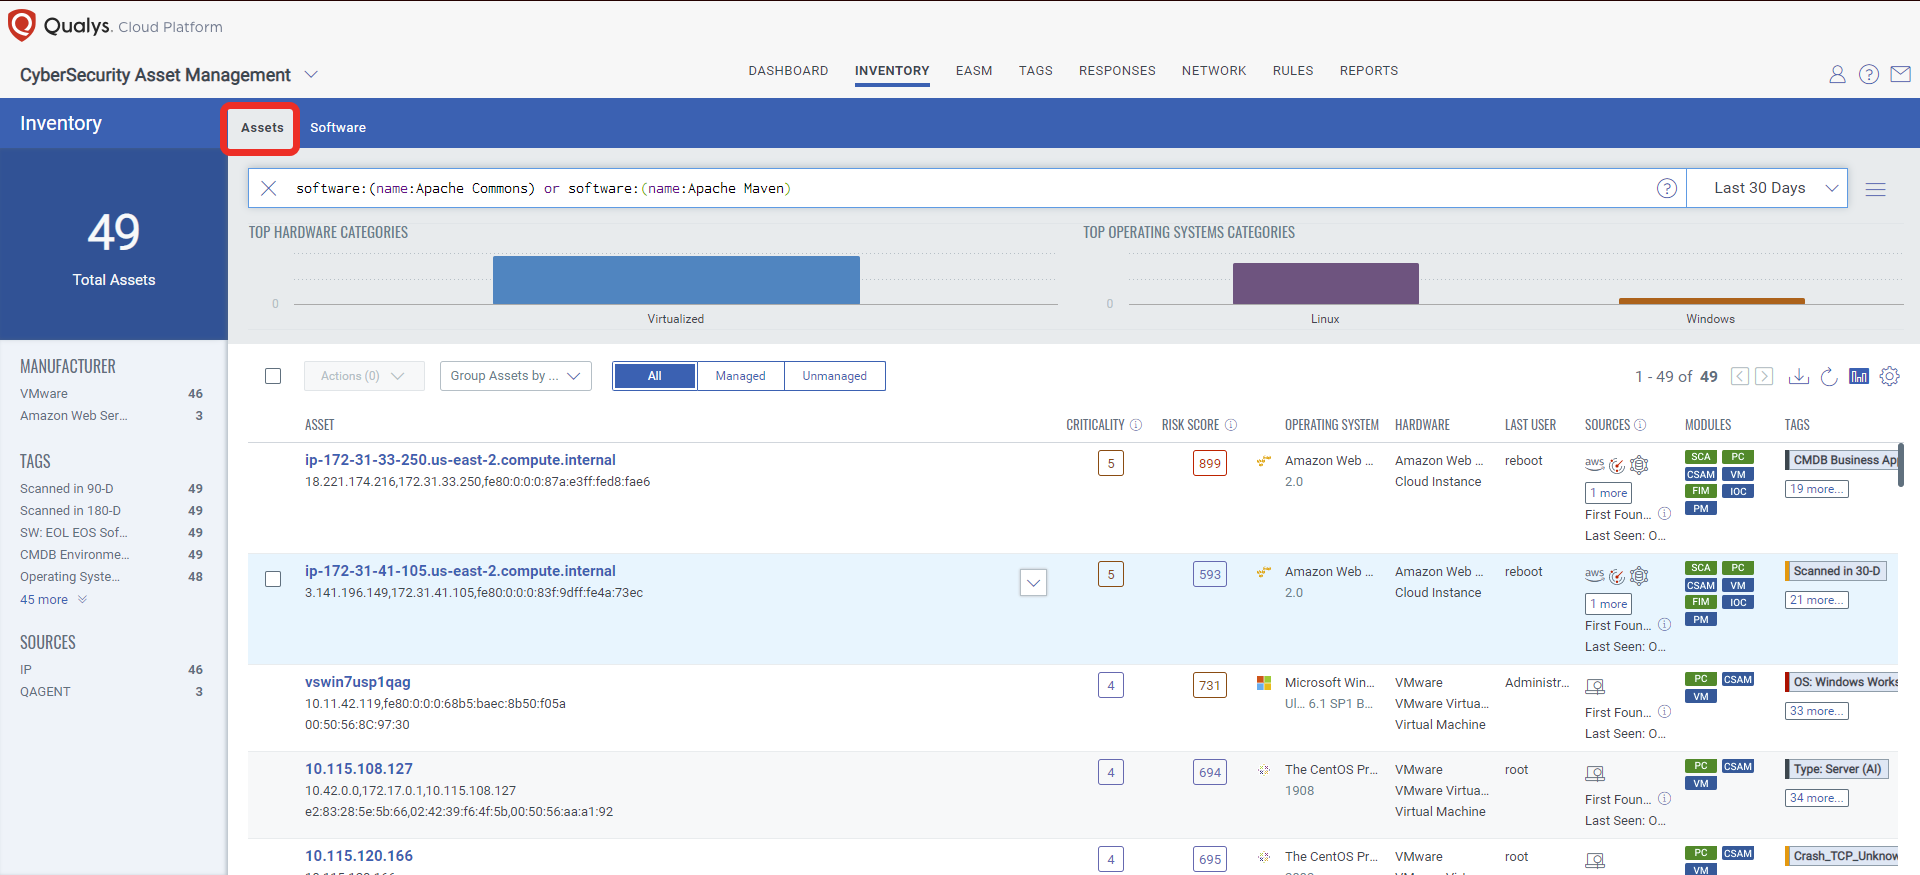
Task: Open the search options hamburger menu
Action: 1876,189
